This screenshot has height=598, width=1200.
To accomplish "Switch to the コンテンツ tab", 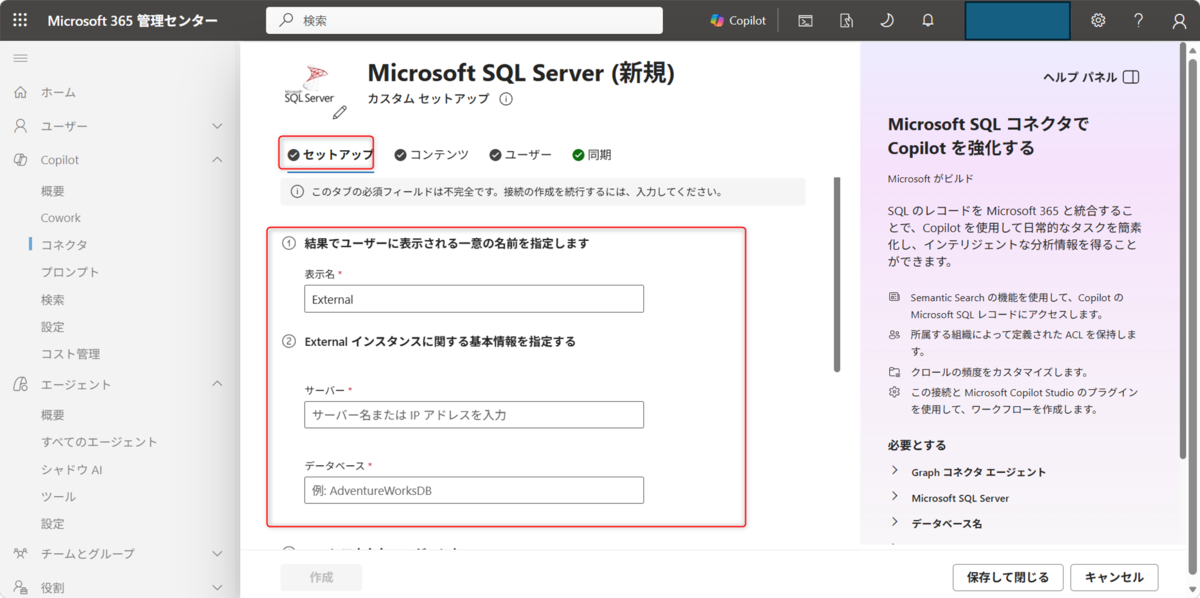I will [x=431, y=155].
